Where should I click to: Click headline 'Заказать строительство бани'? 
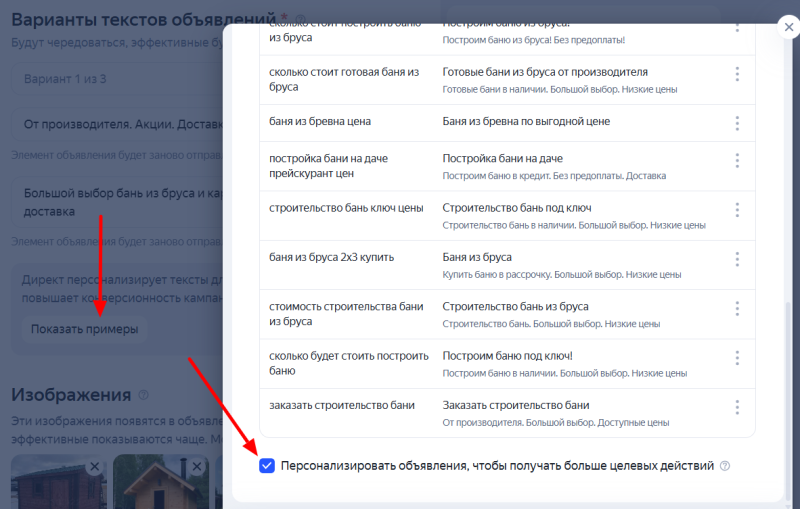point(516,405)
